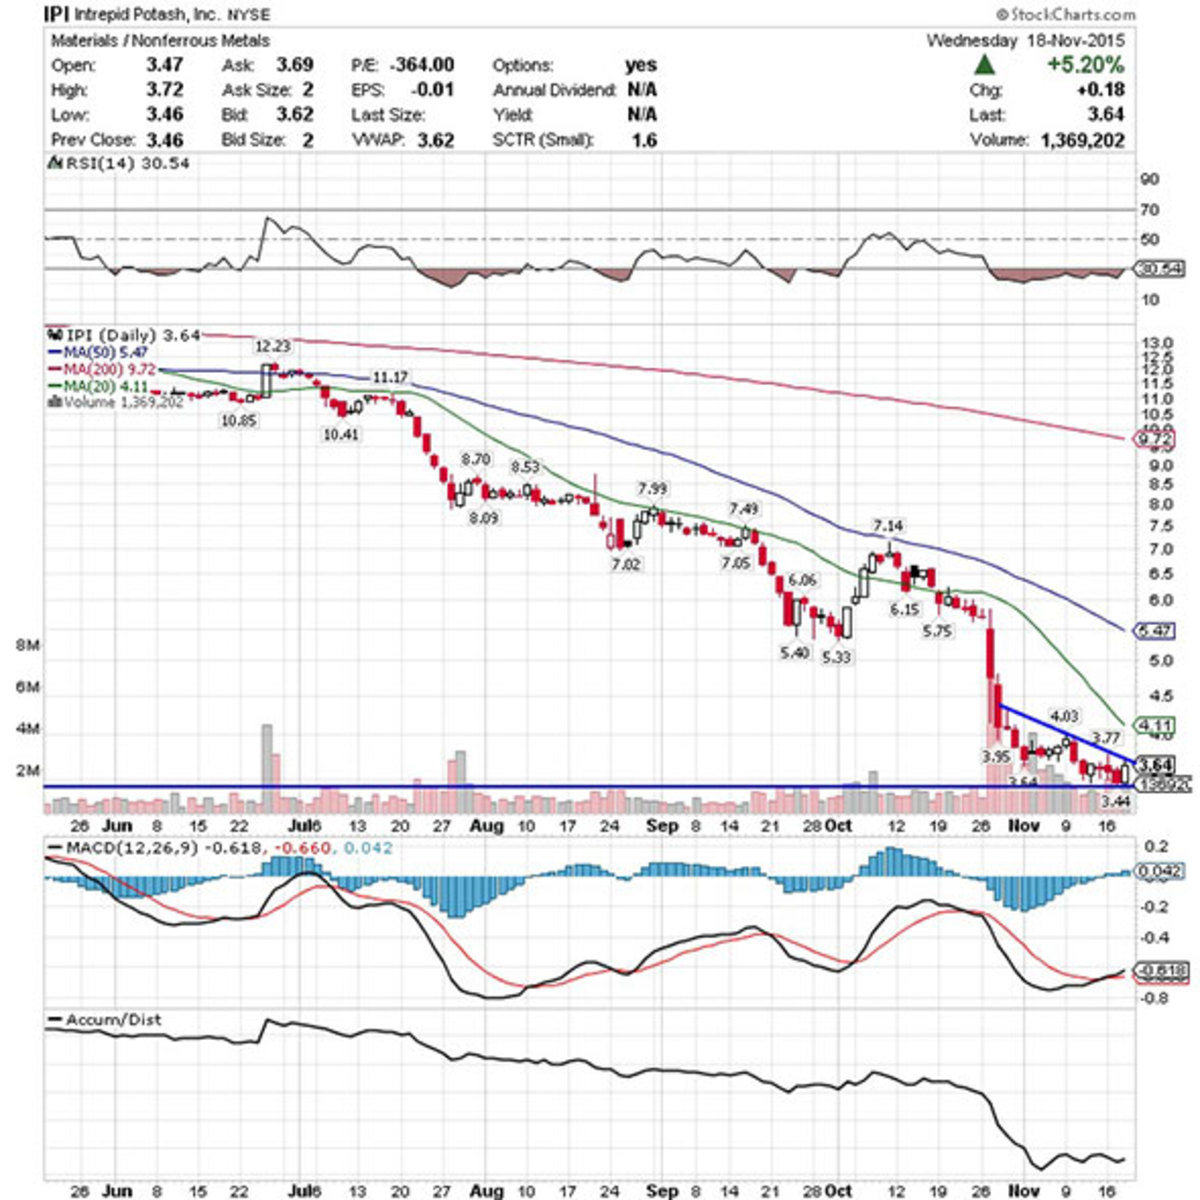Click the 10.41 price annotation
The width and height of the screenshot is (1200, 1200).
pyautogui.click(x=341, y=435)
